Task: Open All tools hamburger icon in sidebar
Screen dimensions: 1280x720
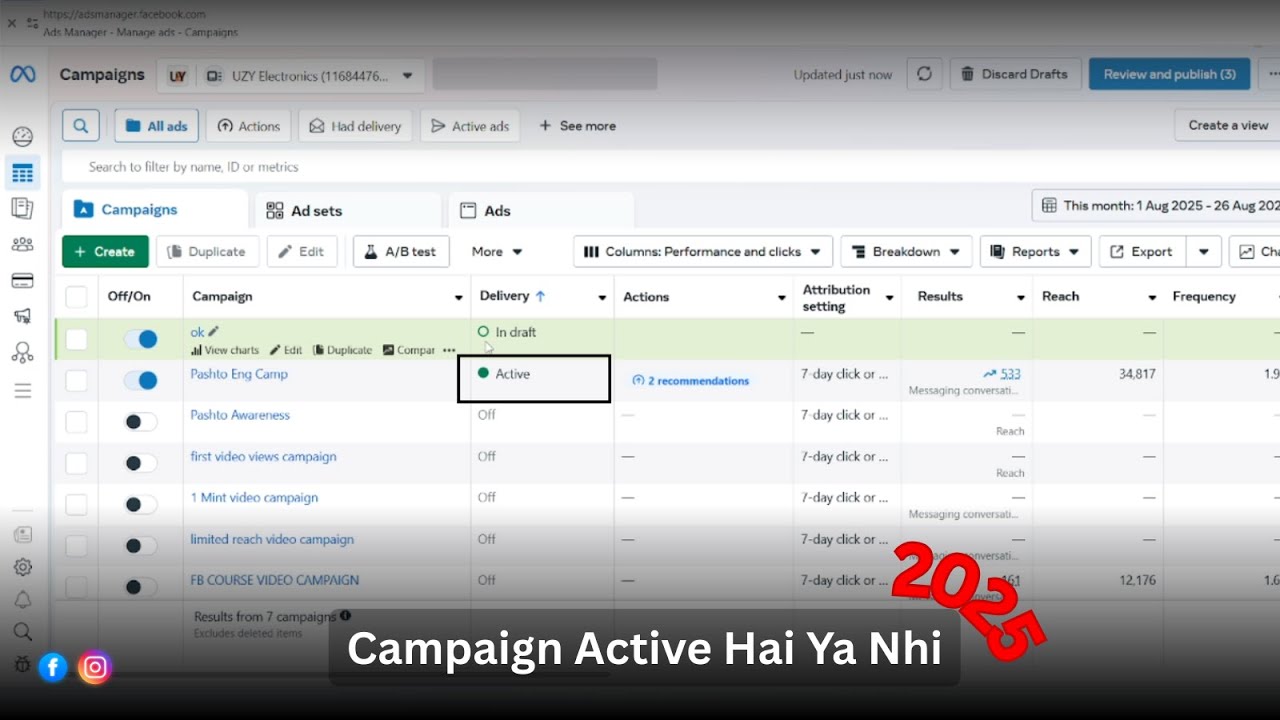Action: point(22,390)
